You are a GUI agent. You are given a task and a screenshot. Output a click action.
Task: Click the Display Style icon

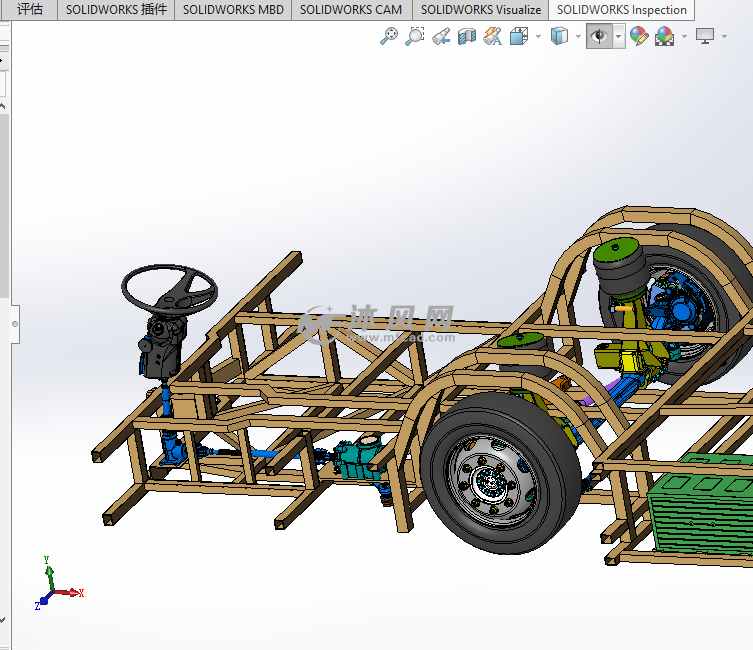pyautogui.click(x=559, y=37)
